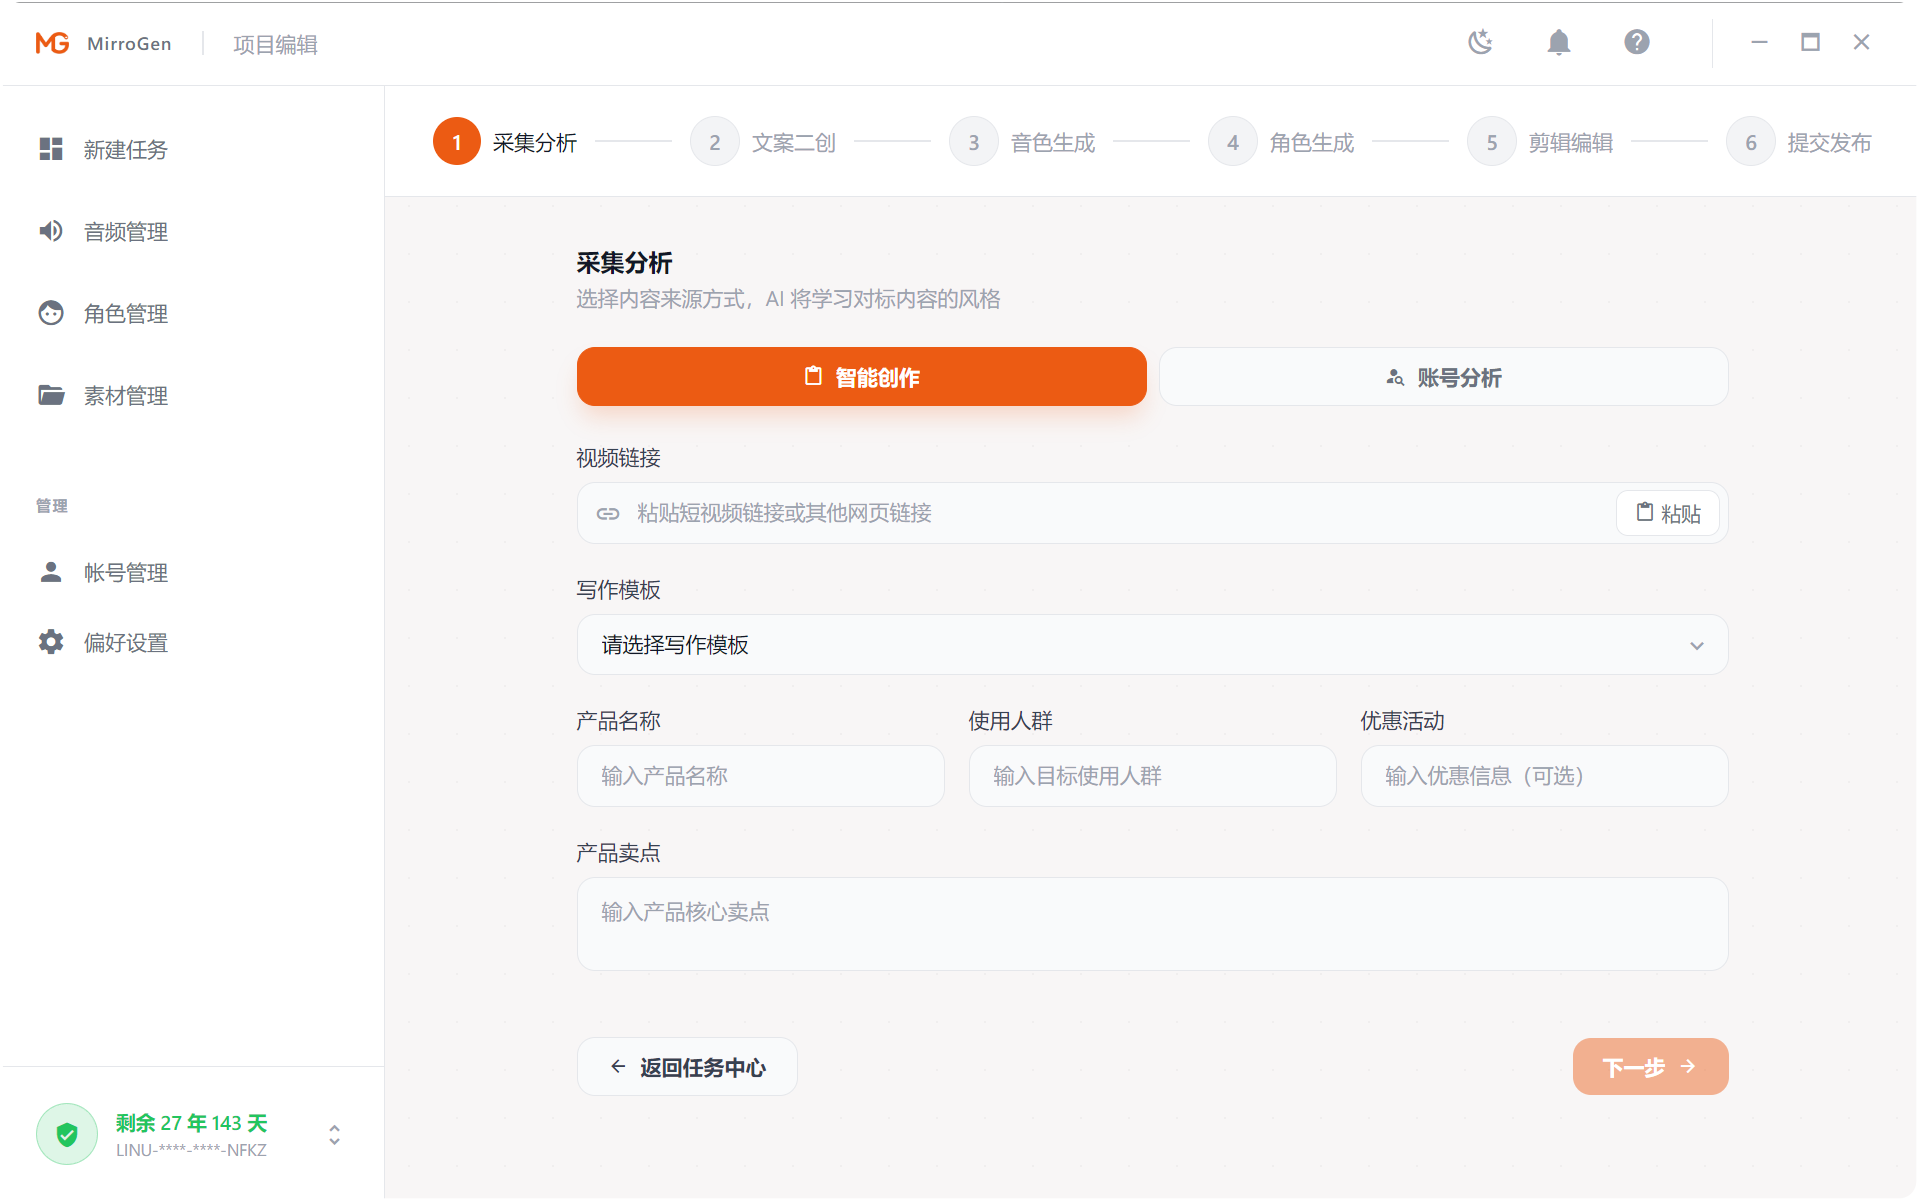Select the 智能创作 source option
Screen dimensions: 1920x1200
coord(861,377)
